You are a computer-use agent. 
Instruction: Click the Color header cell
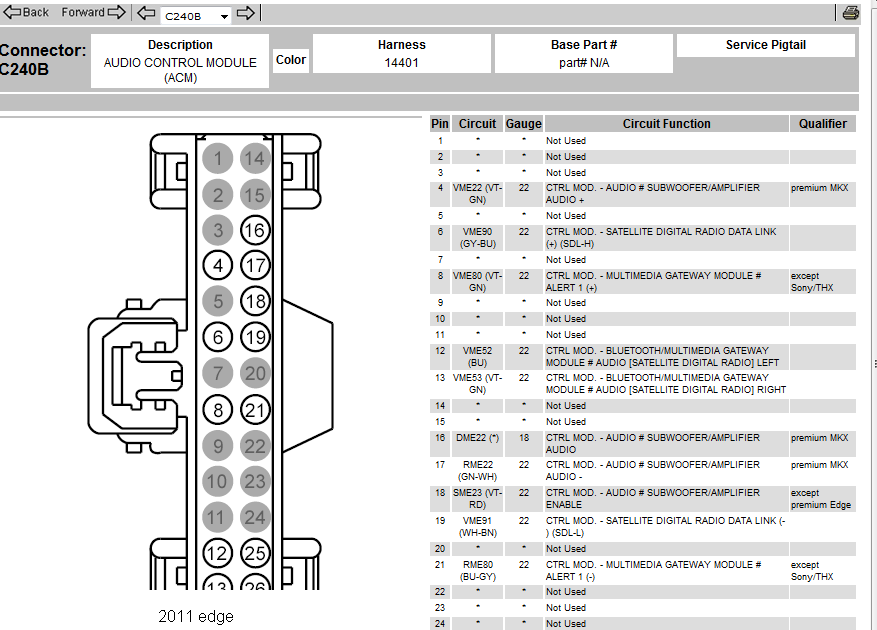tap(291, 60)
